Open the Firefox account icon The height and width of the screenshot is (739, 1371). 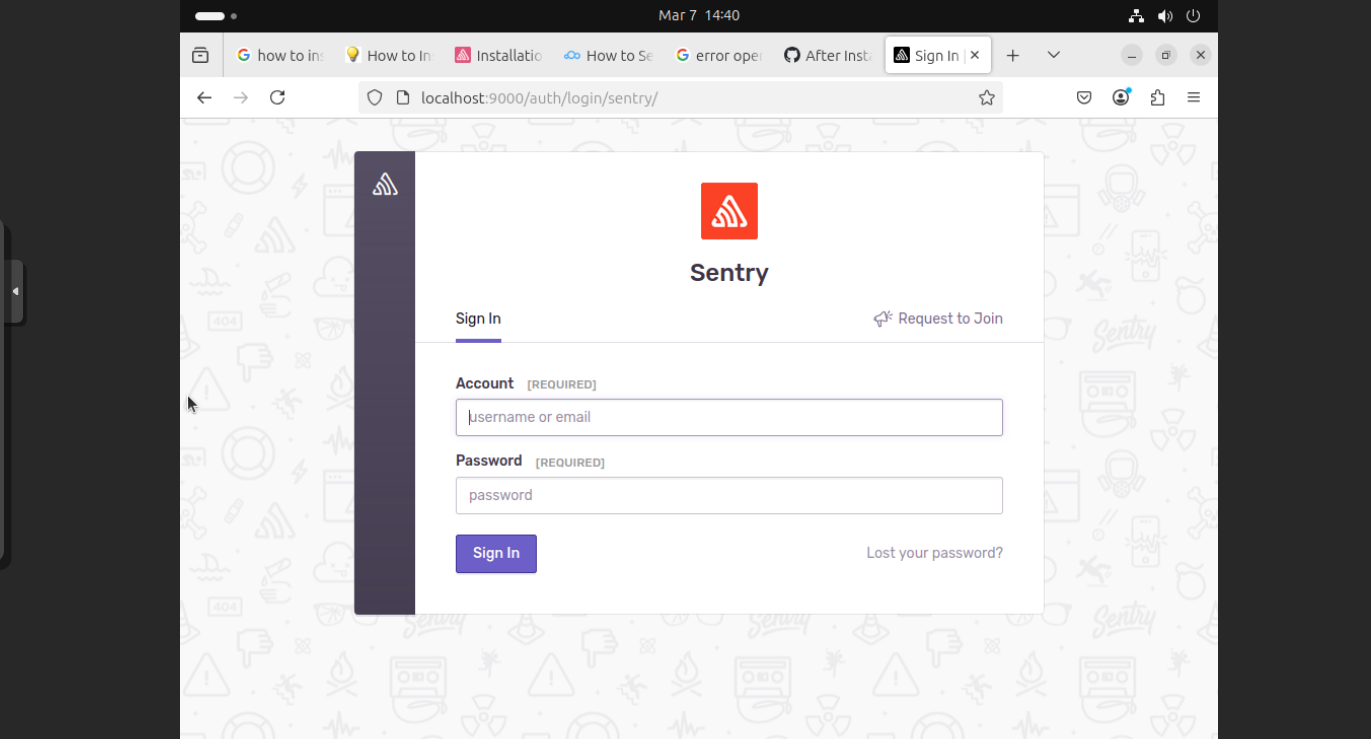coord(1121,97)
